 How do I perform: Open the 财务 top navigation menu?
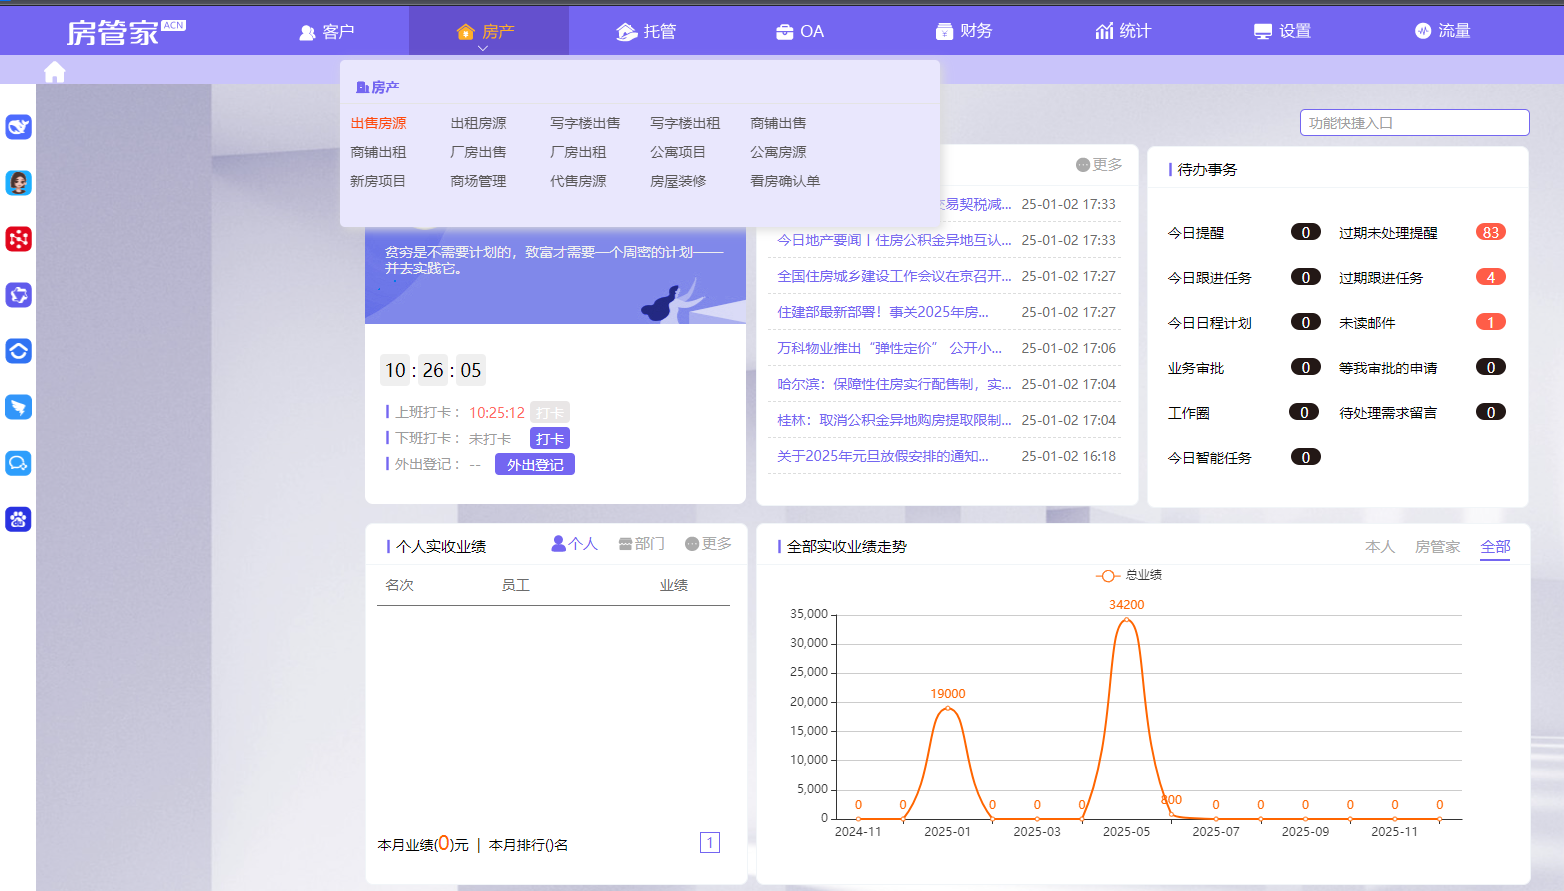[x=964, y=31]
